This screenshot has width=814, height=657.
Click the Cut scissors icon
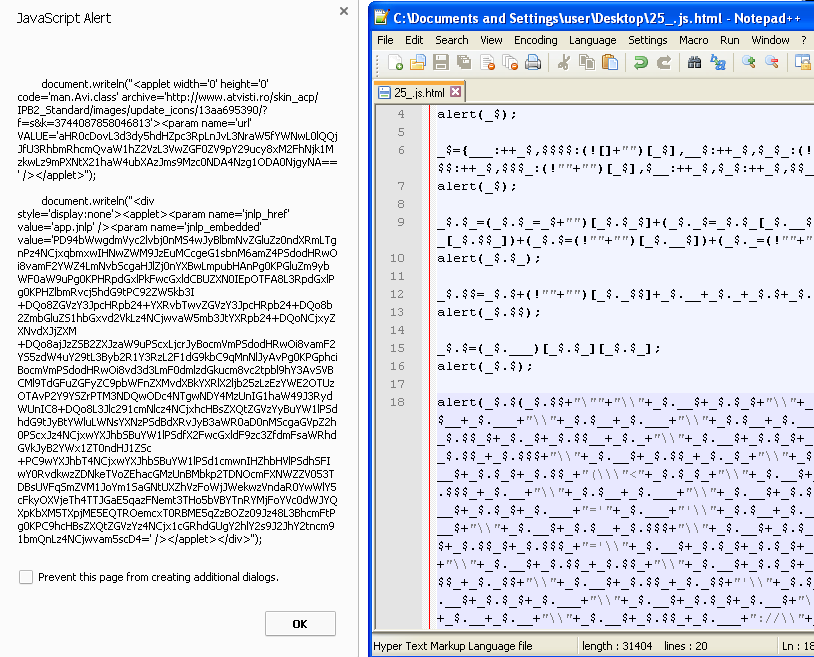563,62
